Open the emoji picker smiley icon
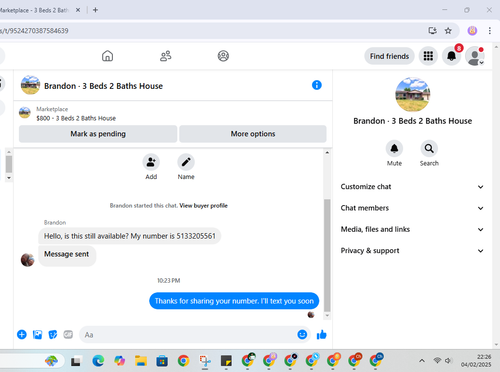This screenshot has width=500, height=372. coord(302,334)
